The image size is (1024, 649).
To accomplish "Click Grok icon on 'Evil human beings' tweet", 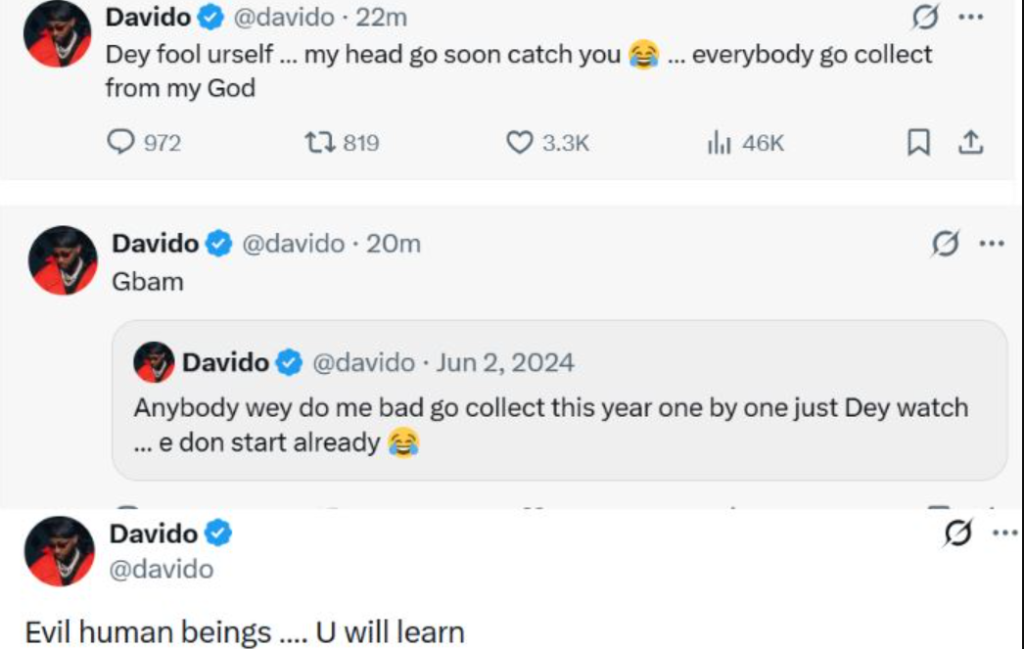I will (x=957, y=535).
